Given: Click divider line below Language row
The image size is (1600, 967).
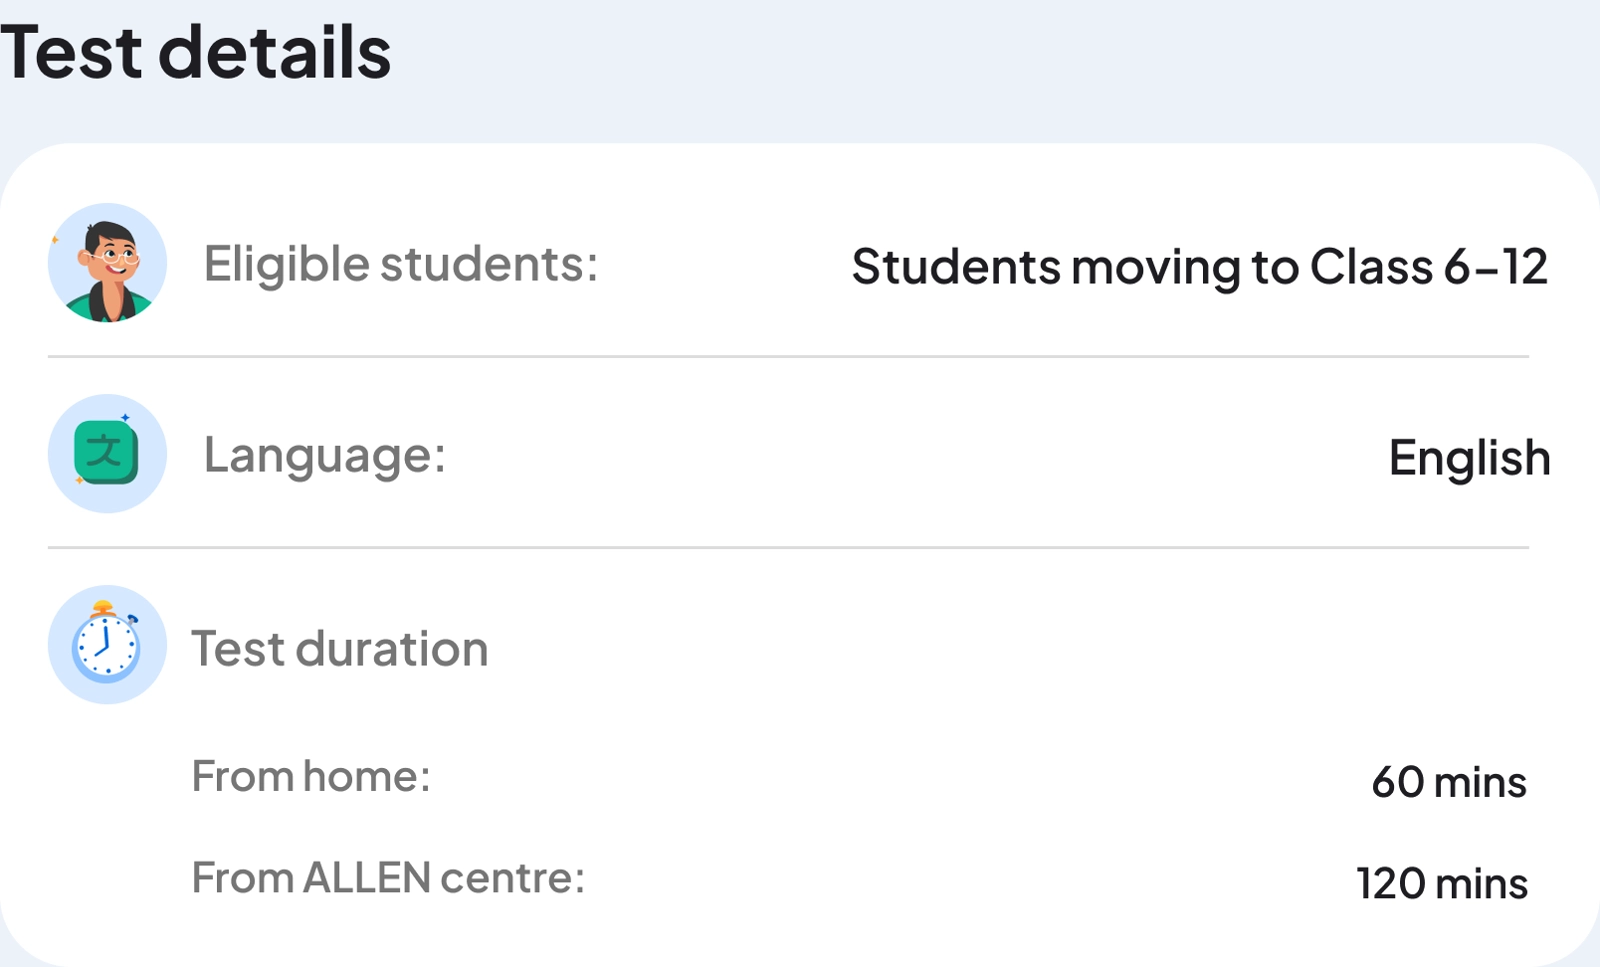Looking at the screenshot, I should coord(788,547).
